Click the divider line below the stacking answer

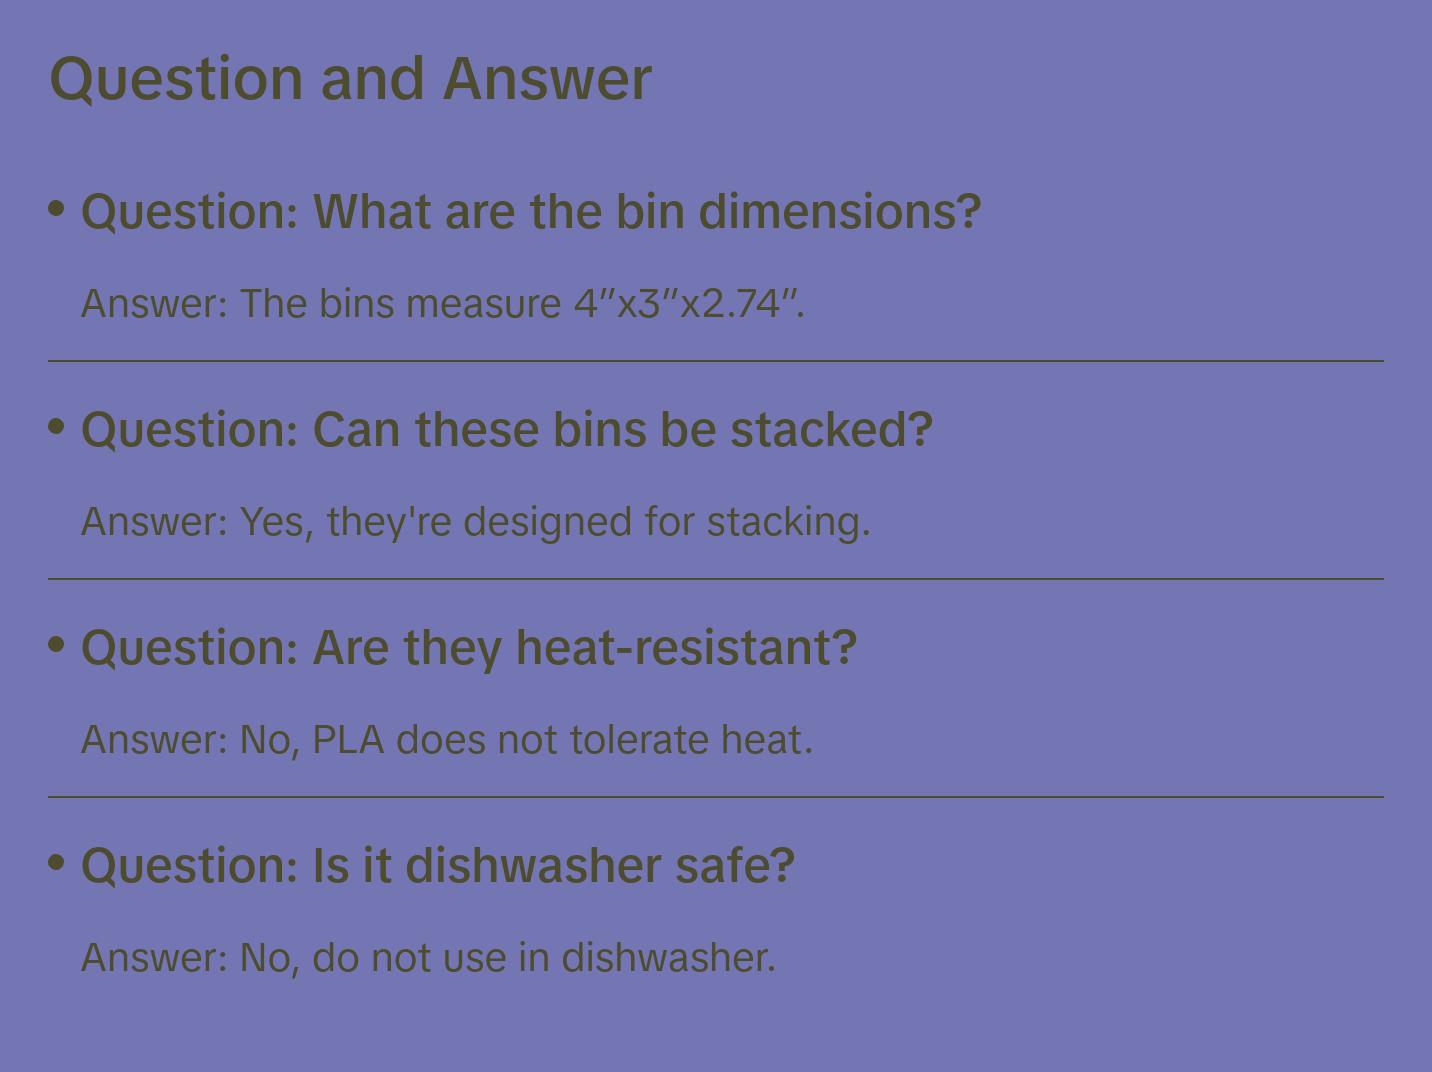tap(716, 579)
